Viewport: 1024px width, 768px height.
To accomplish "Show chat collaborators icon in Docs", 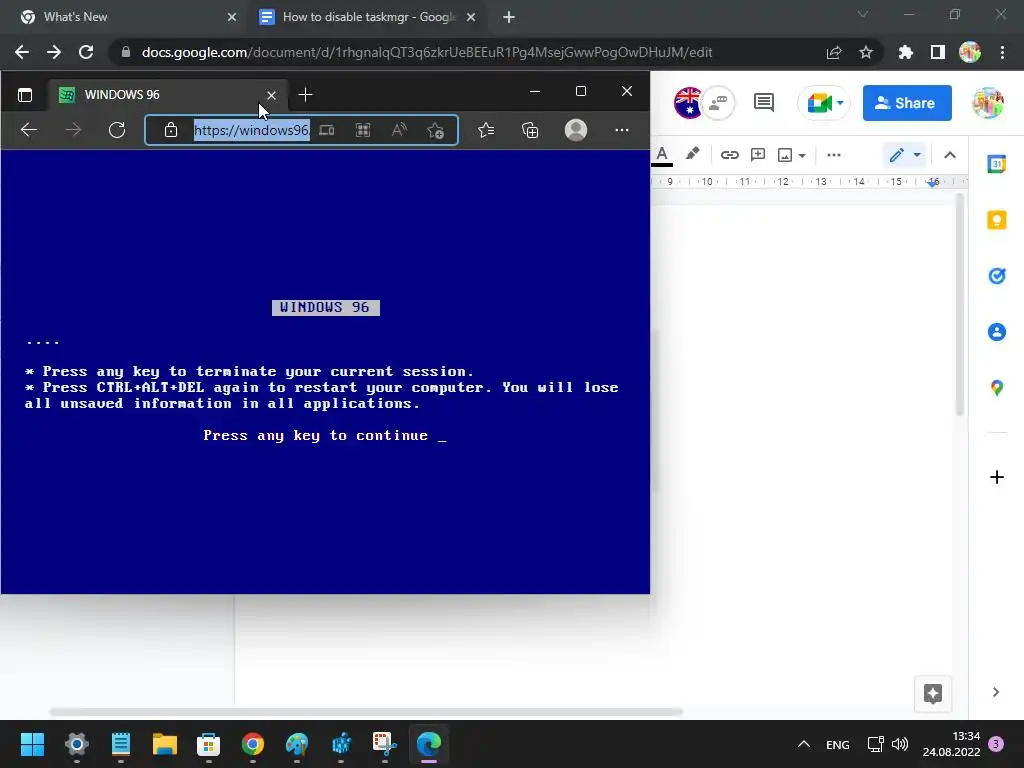I will click(x=718, y=103).
